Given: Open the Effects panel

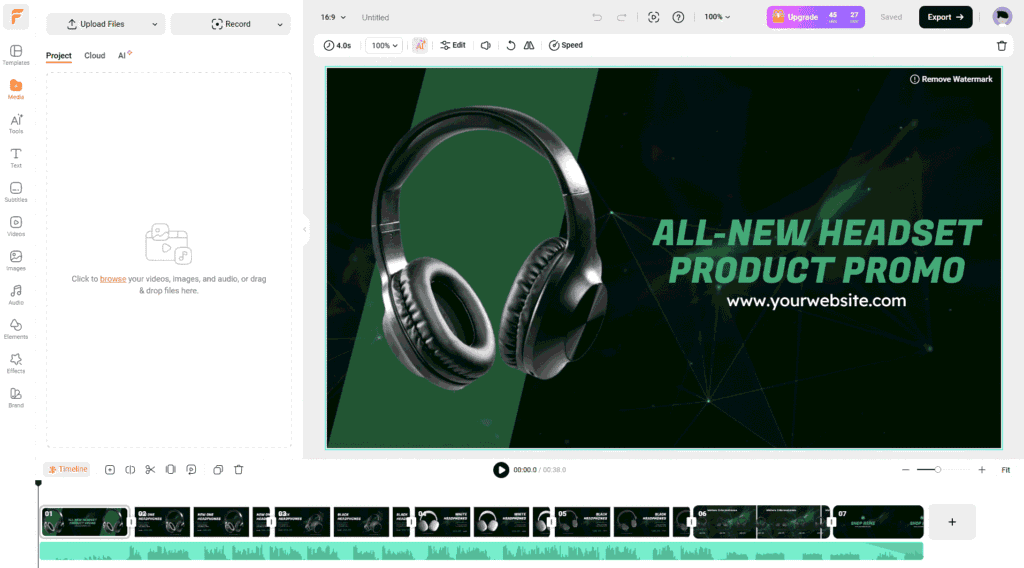Looking at the screenshot, I should coord(16,364).
